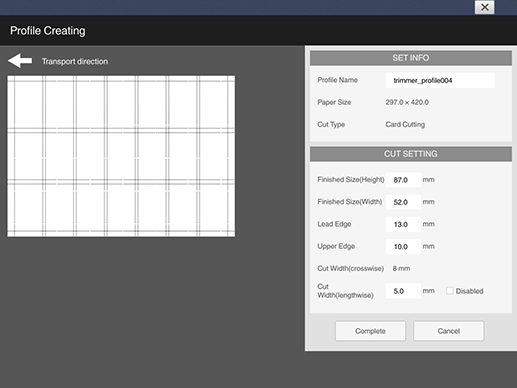Select the SET INFO section header
The image size is (517, 388).
coord(411,58)
